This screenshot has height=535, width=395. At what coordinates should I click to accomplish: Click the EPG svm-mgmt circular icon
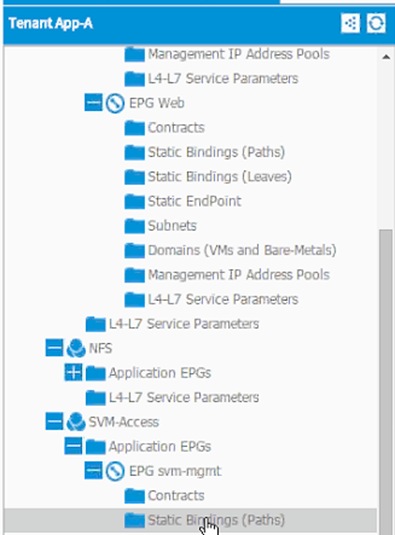click(115, 471)
